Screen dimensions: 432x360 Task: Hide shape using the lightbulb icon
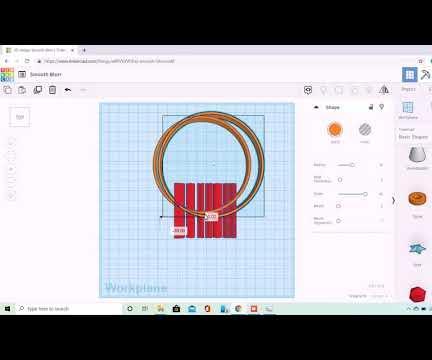(382, 107)
